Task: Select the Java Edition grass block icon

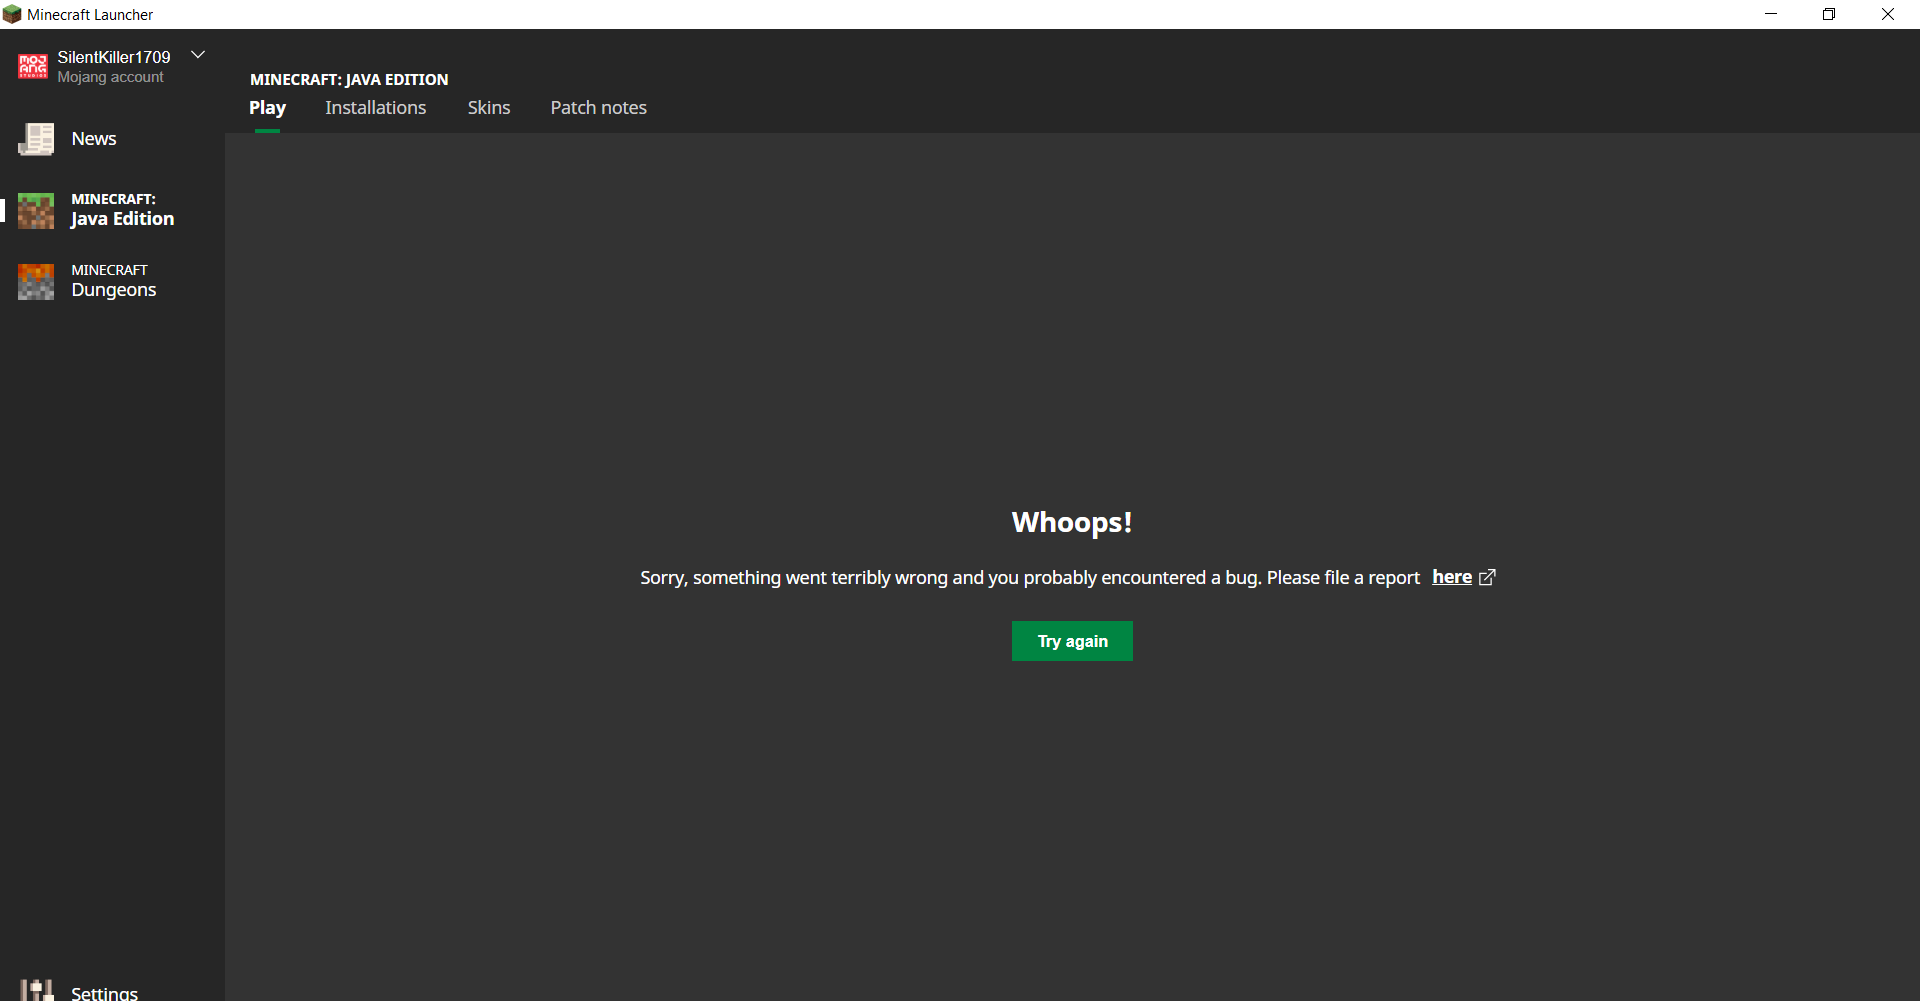Action: tap(36, 210)
